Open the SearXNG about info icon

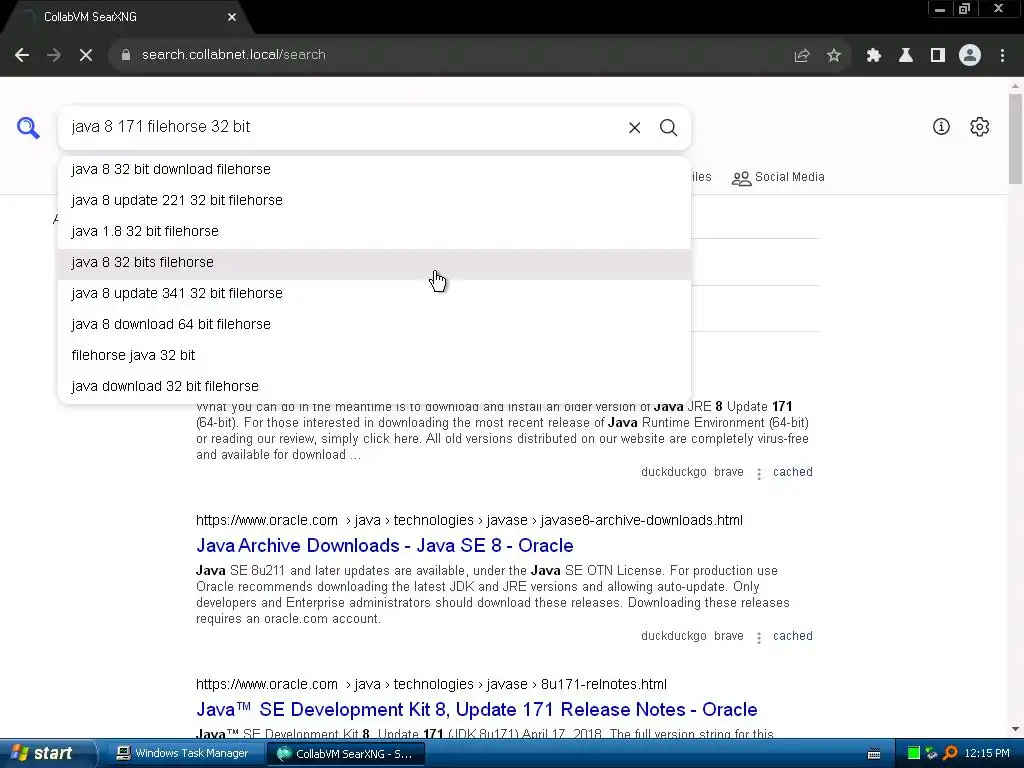(x=941, y=127)
